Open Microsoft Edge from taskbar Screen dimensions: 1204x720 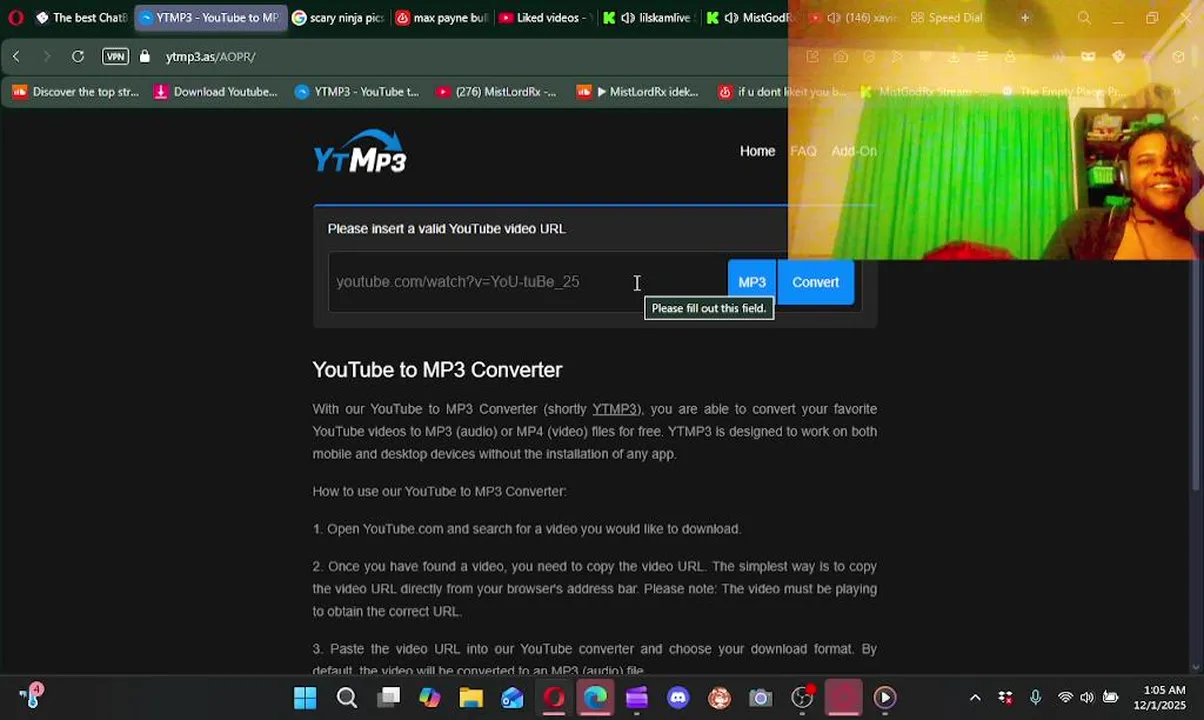click(595, 697)
